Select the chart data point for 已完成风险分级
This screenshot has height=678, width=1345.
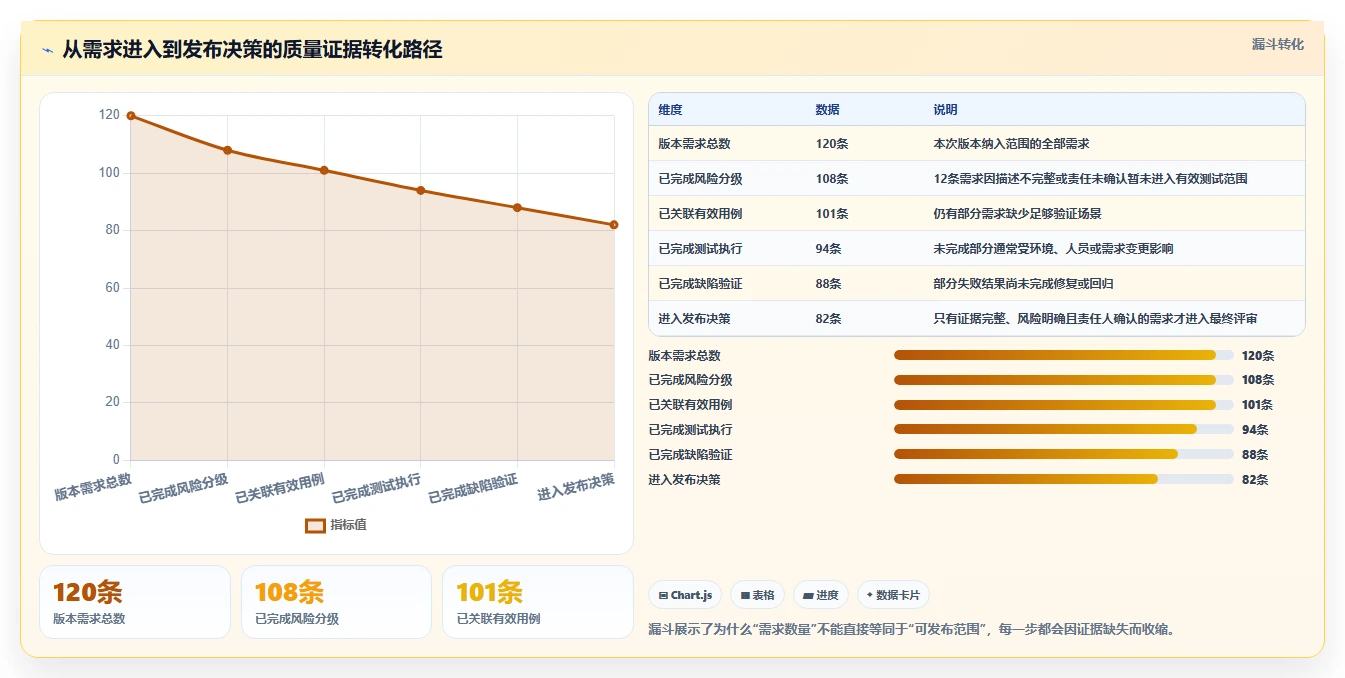[227, 150]
